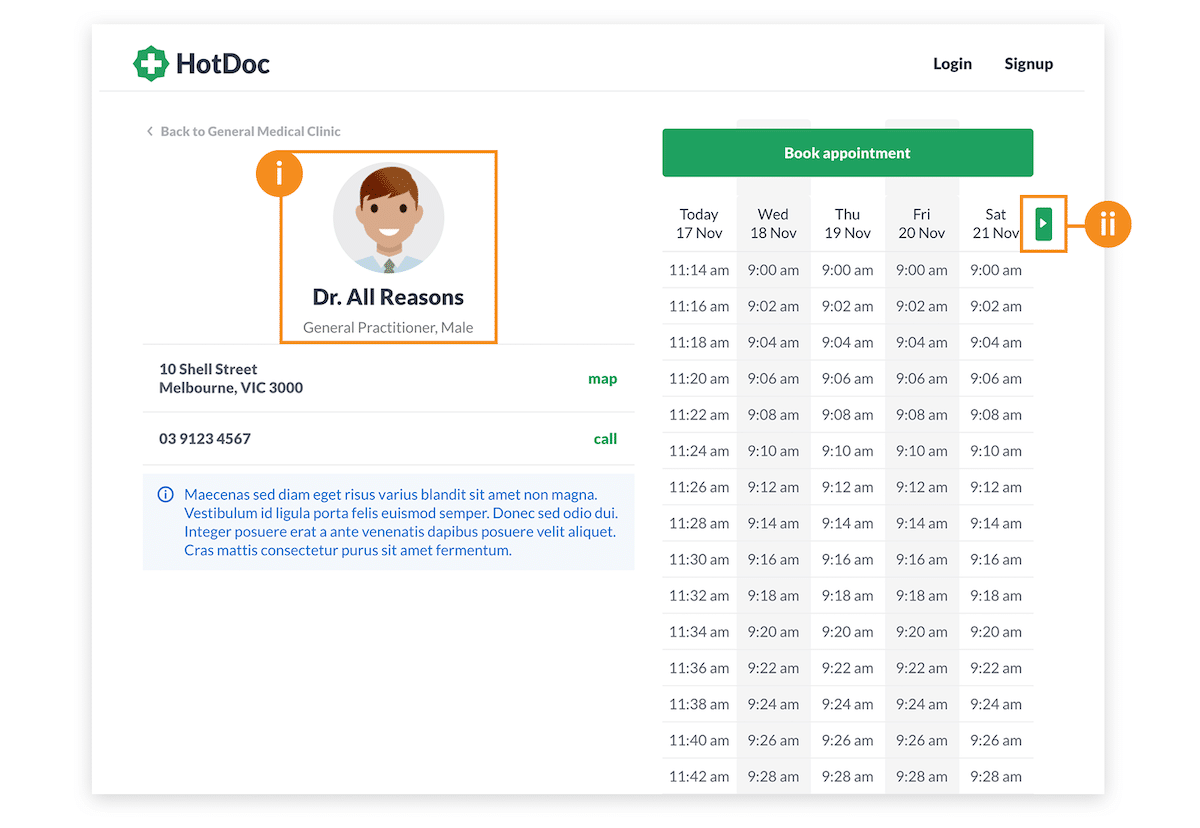Viewport: 1200px width, 828px height.
Task: Select the 11:14 am slot for Today
Action: click(x=698, y=269)
